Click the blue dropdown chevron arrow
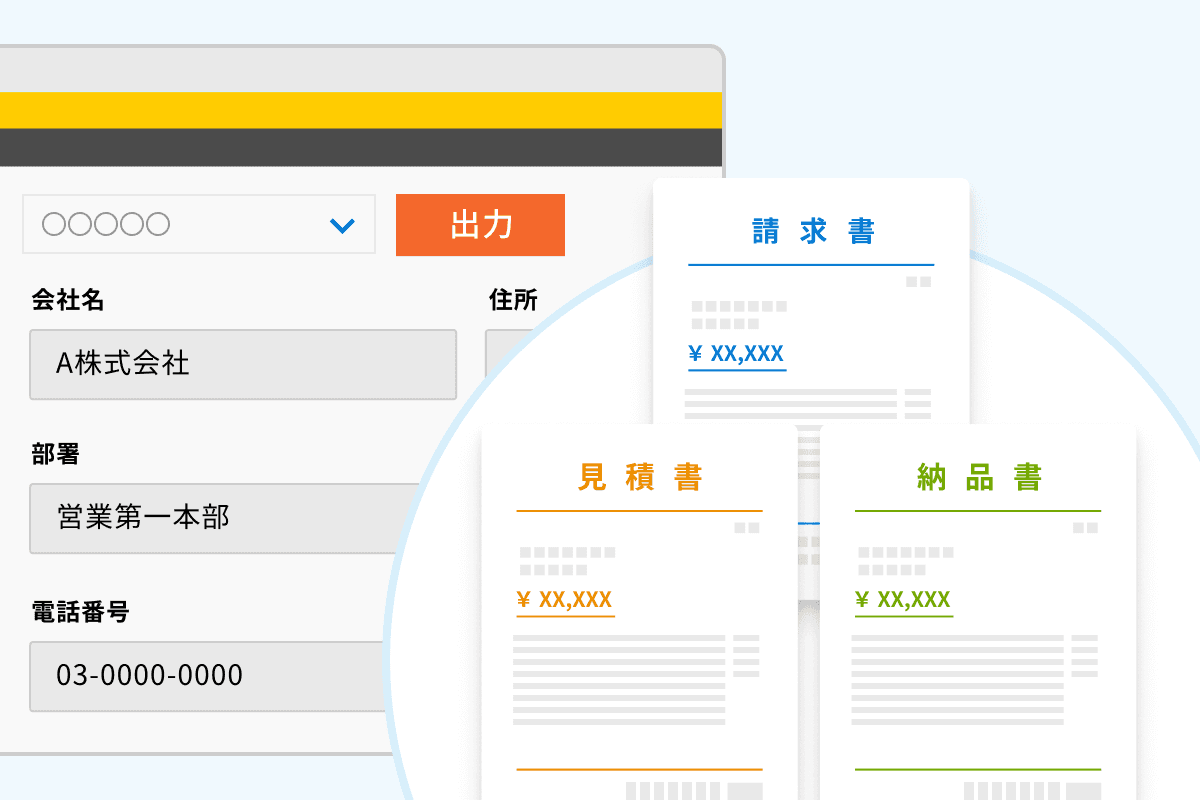This screenshot has height=800, width=1200. coord(342,226)
